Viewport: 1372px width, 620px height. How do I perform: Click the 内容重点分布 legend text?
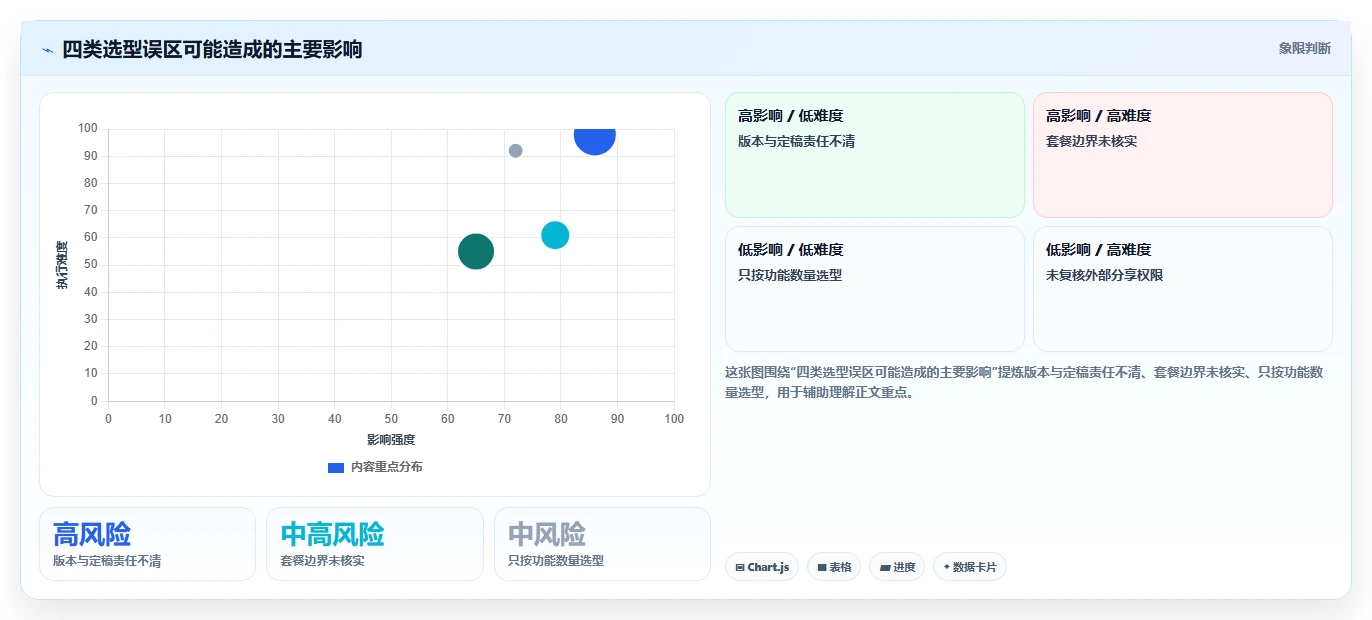386,467
